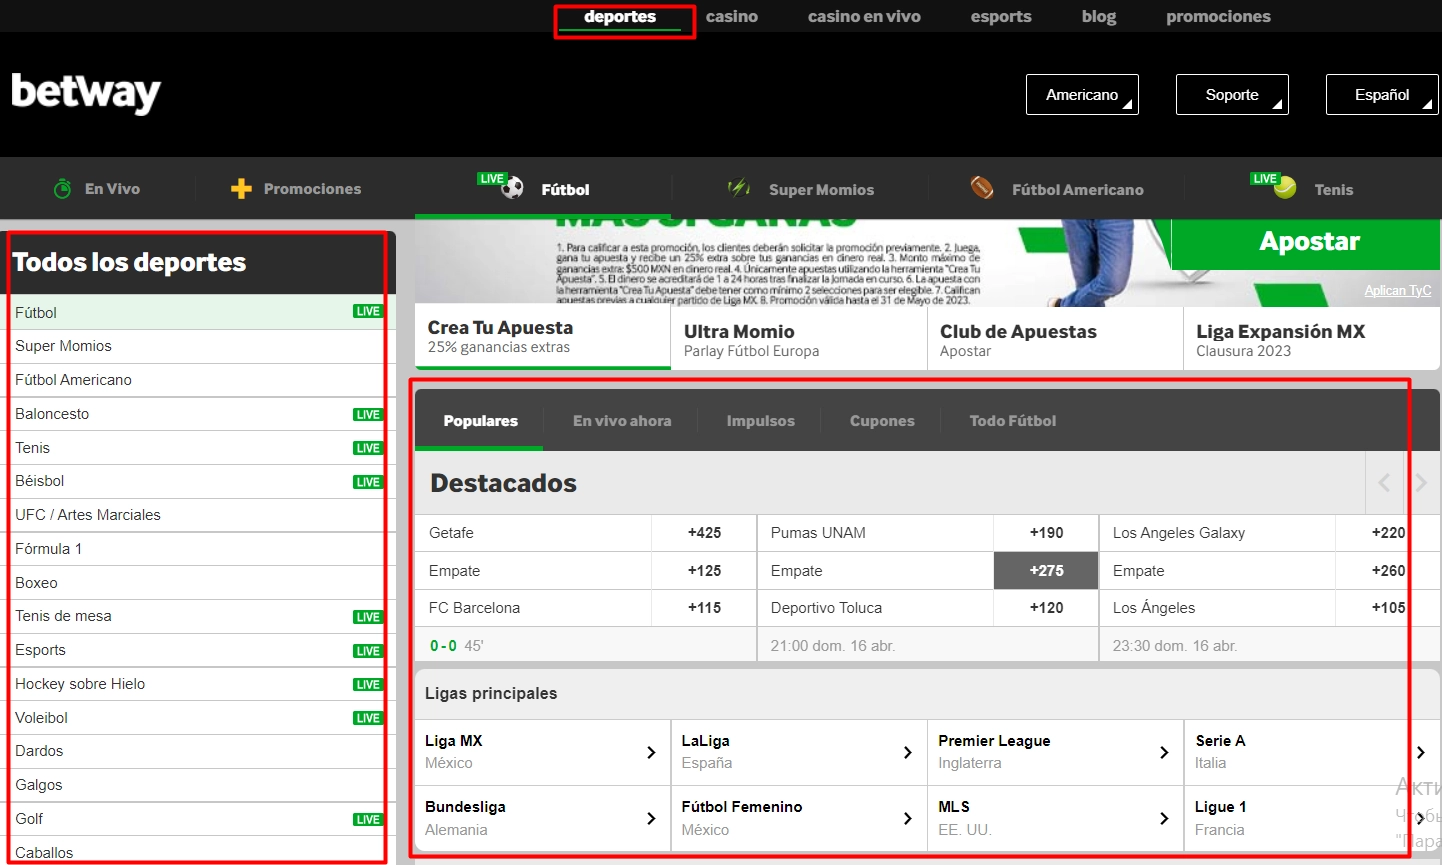Open the deportes top menu
This screenshot has width=1442, height=865.
[x=620, y=17]
